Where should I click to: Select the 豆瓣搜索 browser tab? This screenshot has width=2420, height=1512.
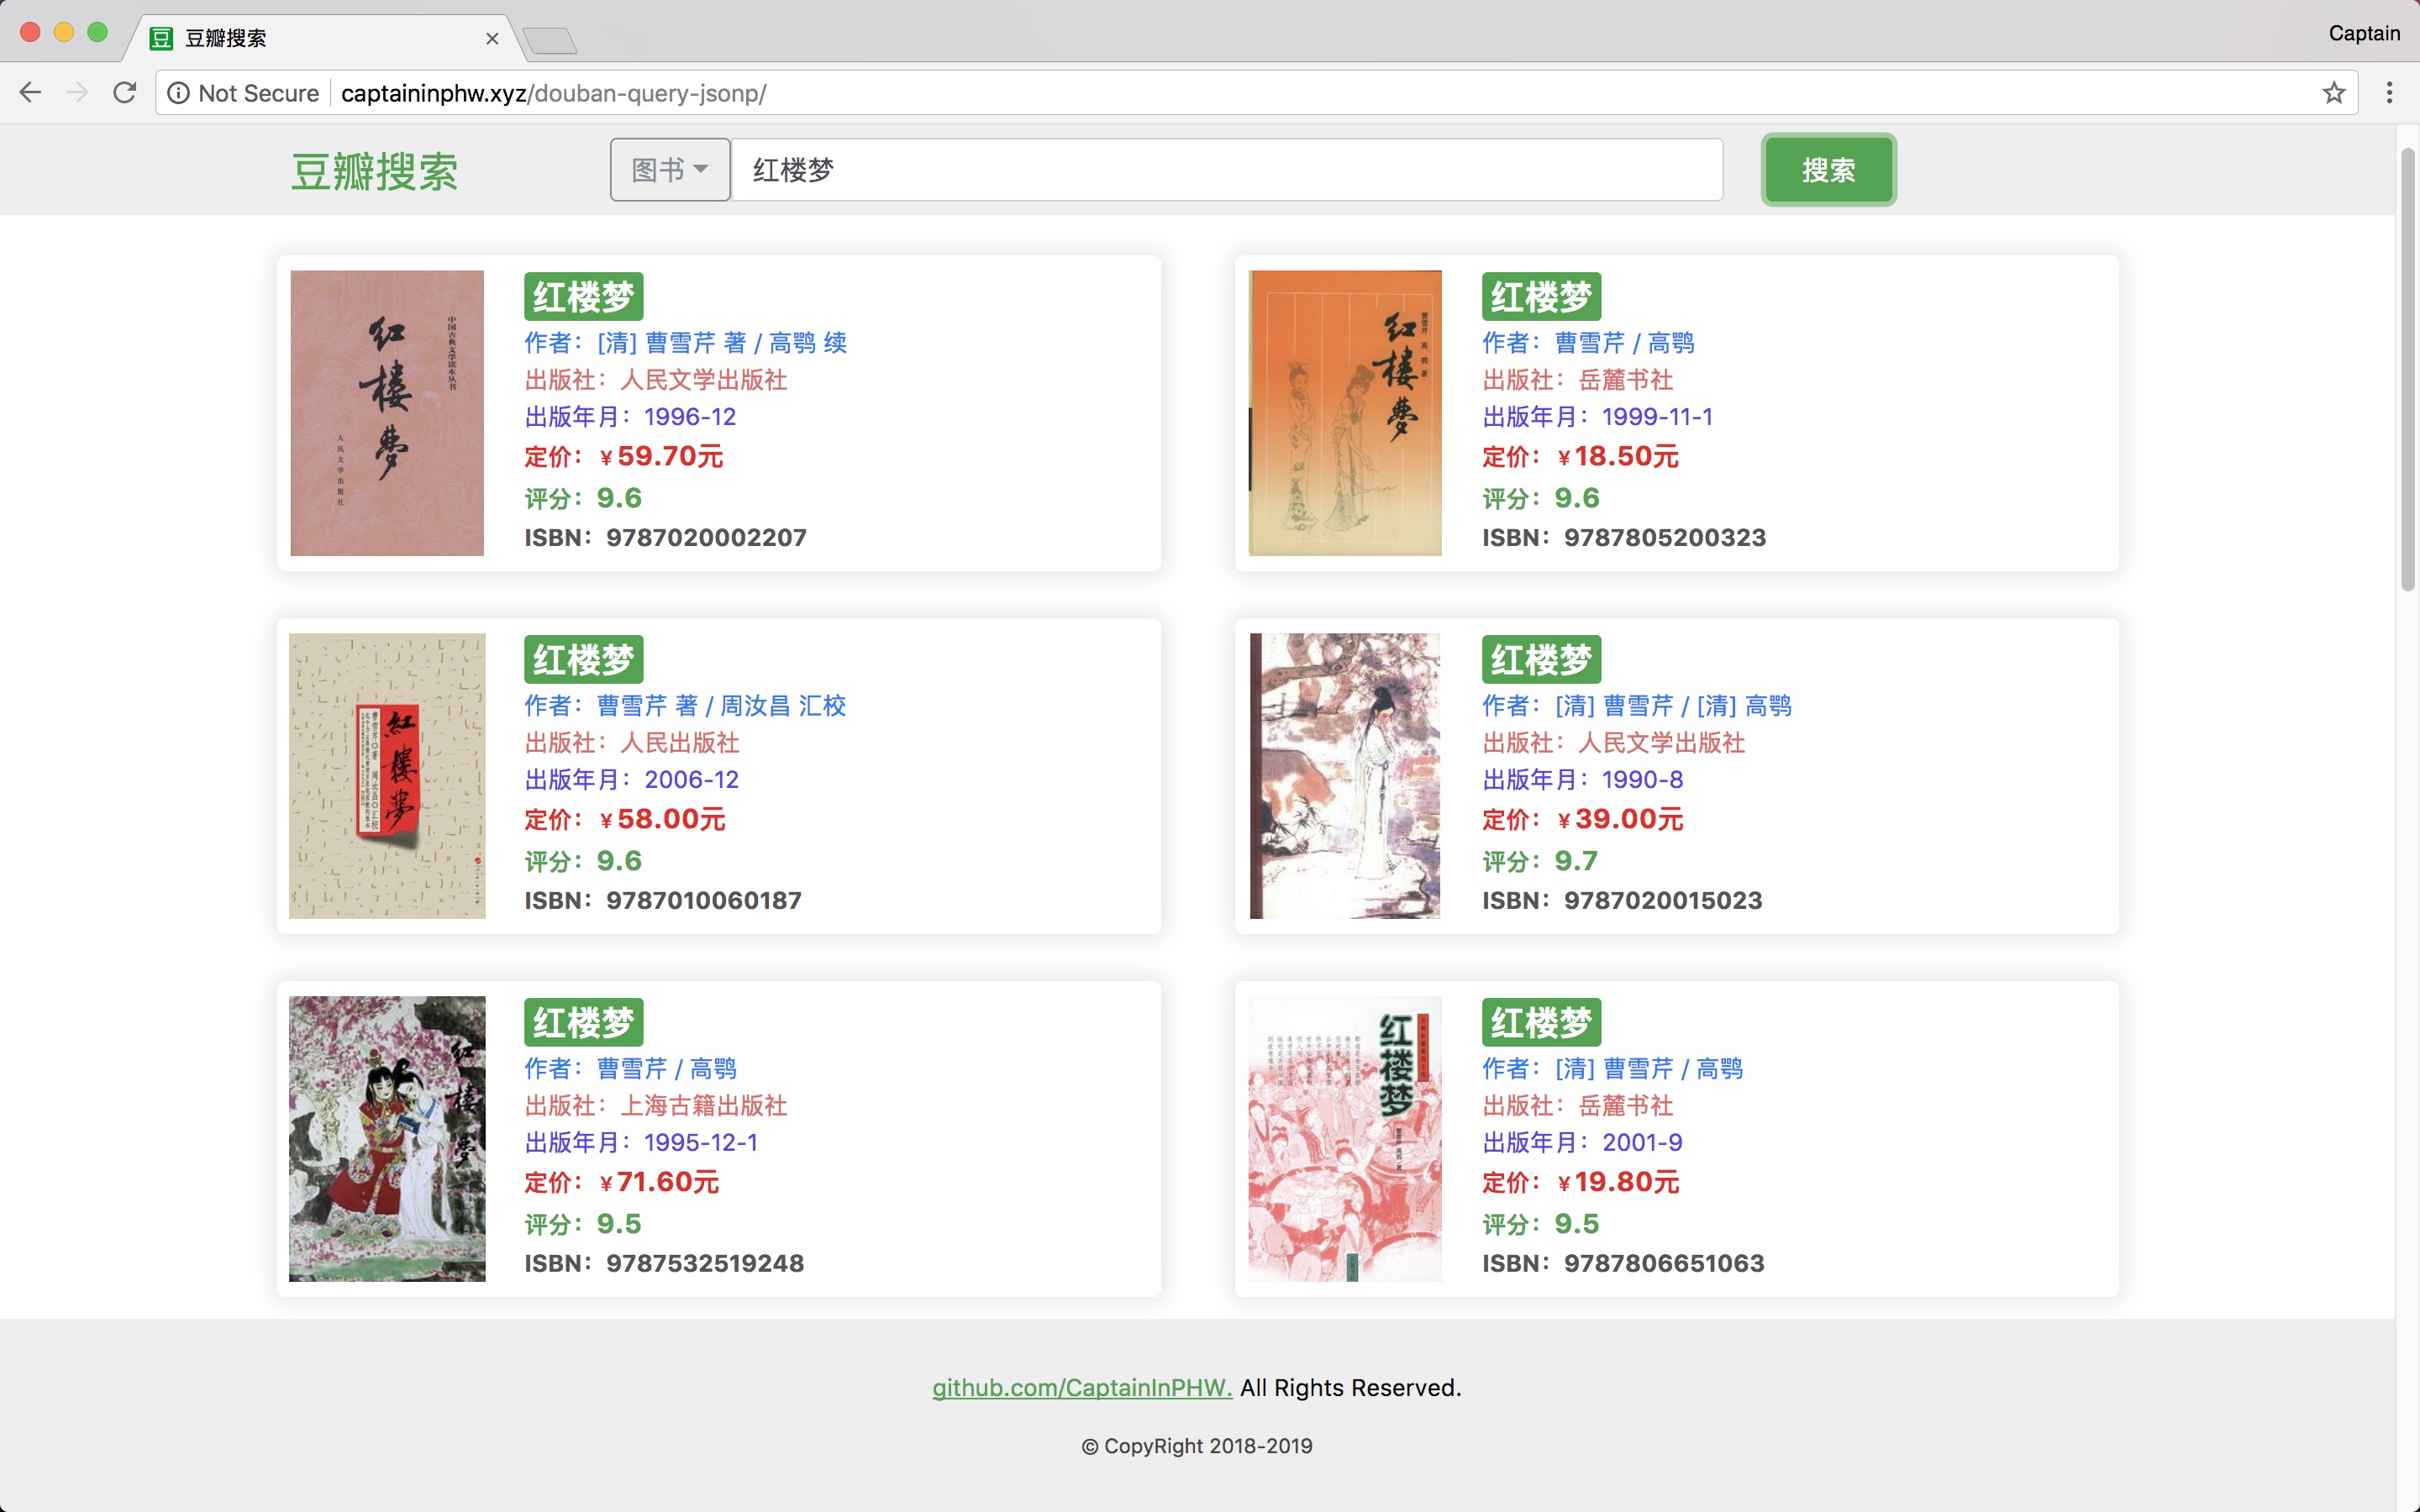click(x=300, y=39)
